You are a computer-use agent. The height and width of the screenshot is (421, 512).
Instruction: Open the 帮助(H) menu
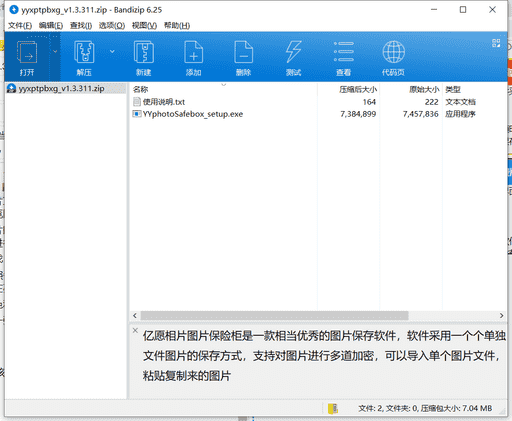[177, 25]
